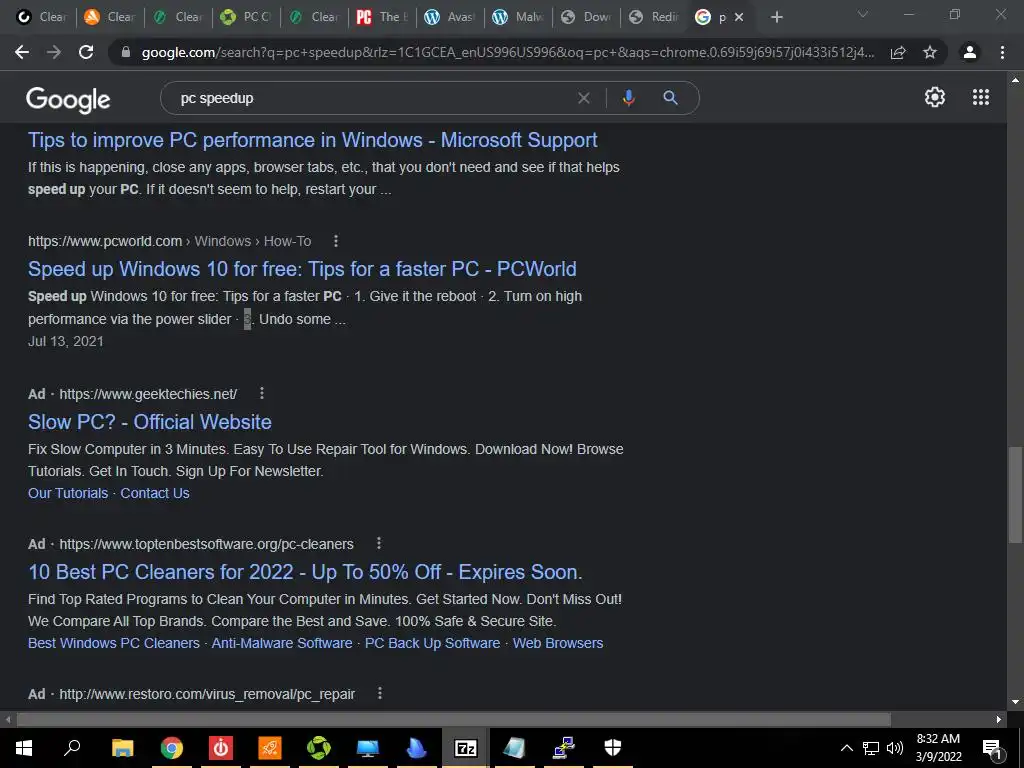Viewport: 1024px width, 768px height.
Task: Switch to the 'Malw' tab
Action: [519, 17]
